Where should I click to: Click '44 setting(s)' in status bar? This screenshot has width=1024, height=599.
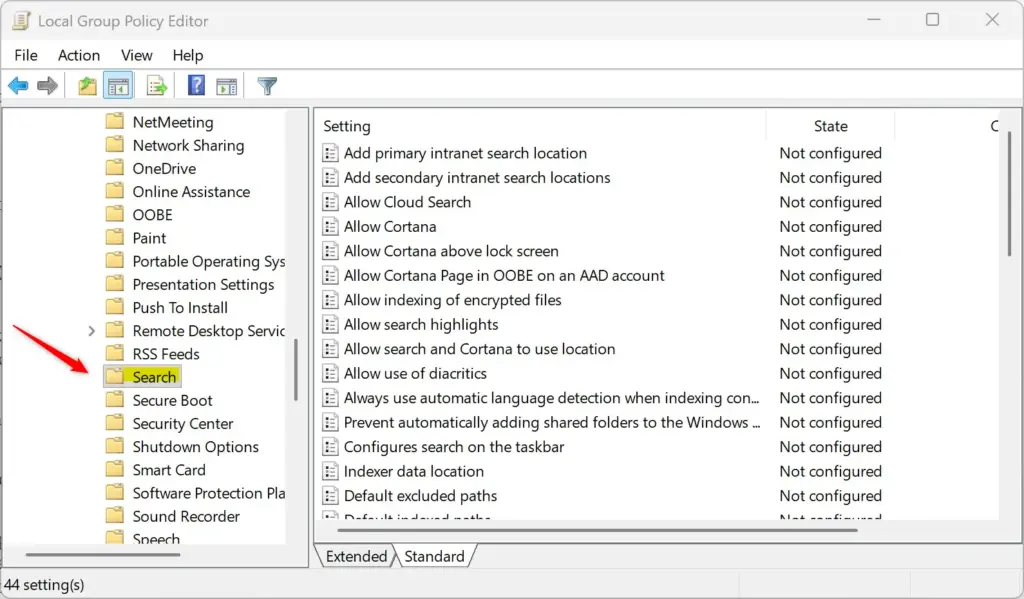pyautogui.click(x=44, y=585)
